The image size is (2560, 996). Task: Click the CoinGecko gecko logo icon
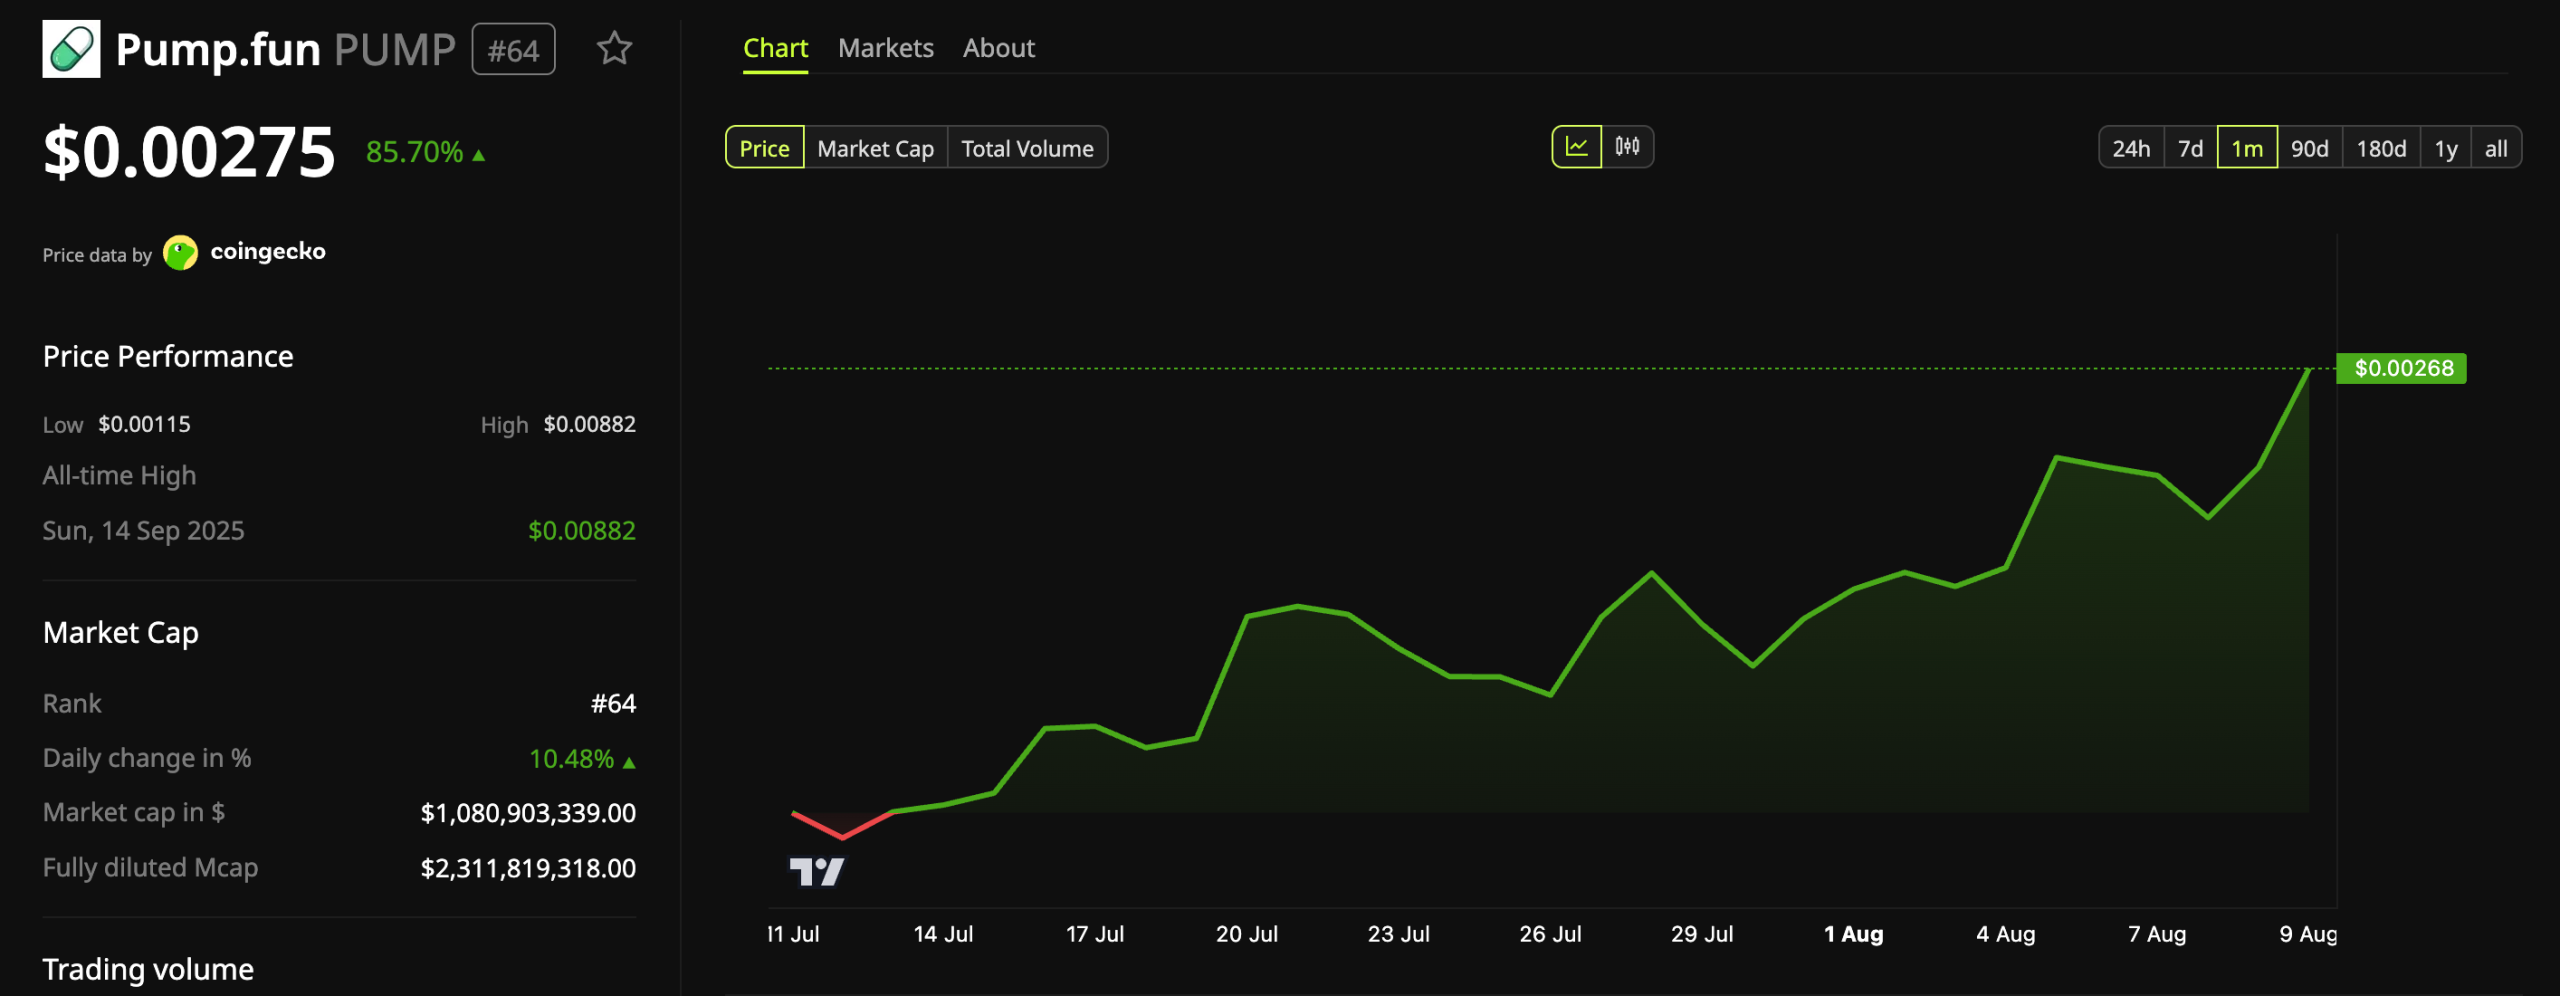181,253
